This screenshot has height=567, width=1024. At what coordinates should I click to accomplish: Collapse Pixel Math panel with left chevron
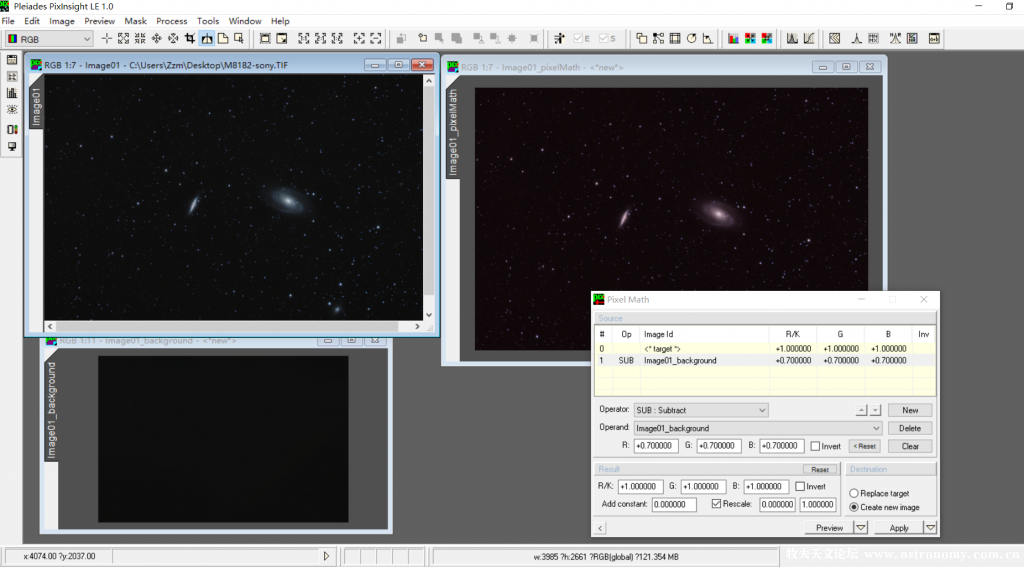coord(601,528)
